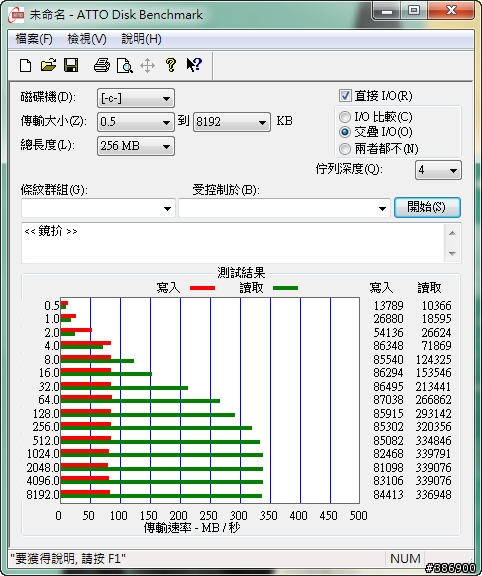482x576 pixels.
Task: Click write value 54136 for 2.0 row
Action: (388, 332)
